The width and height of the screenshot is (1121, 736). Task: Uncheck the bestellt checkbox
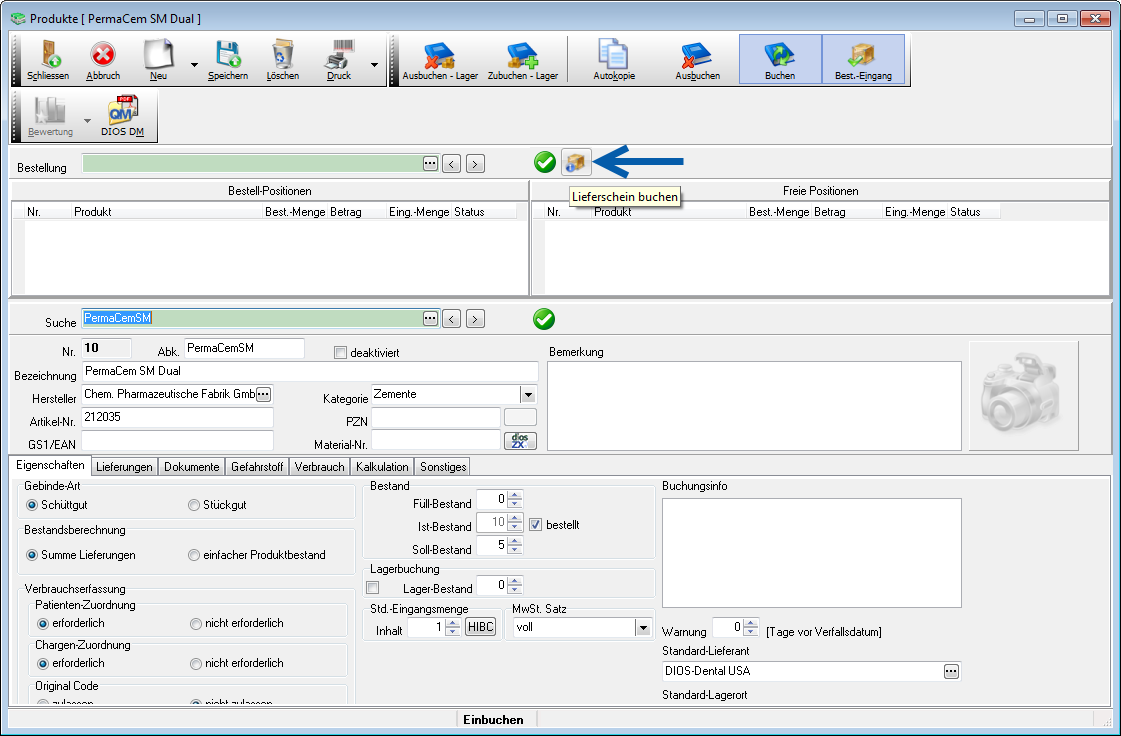coord(535,524)
